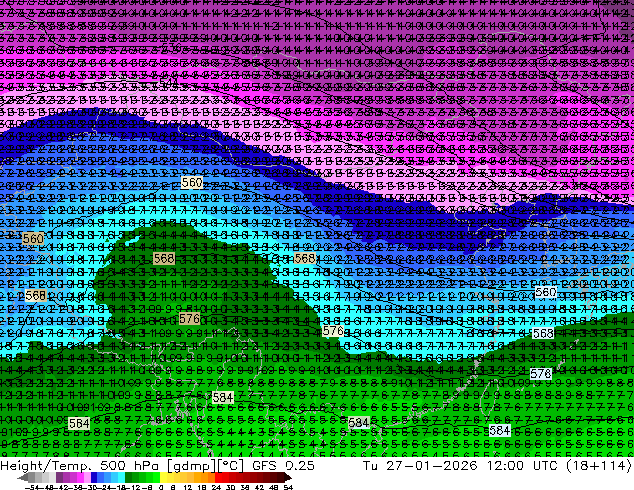
Task: Select the dark navy blue legend swatch
Action: 94,477
